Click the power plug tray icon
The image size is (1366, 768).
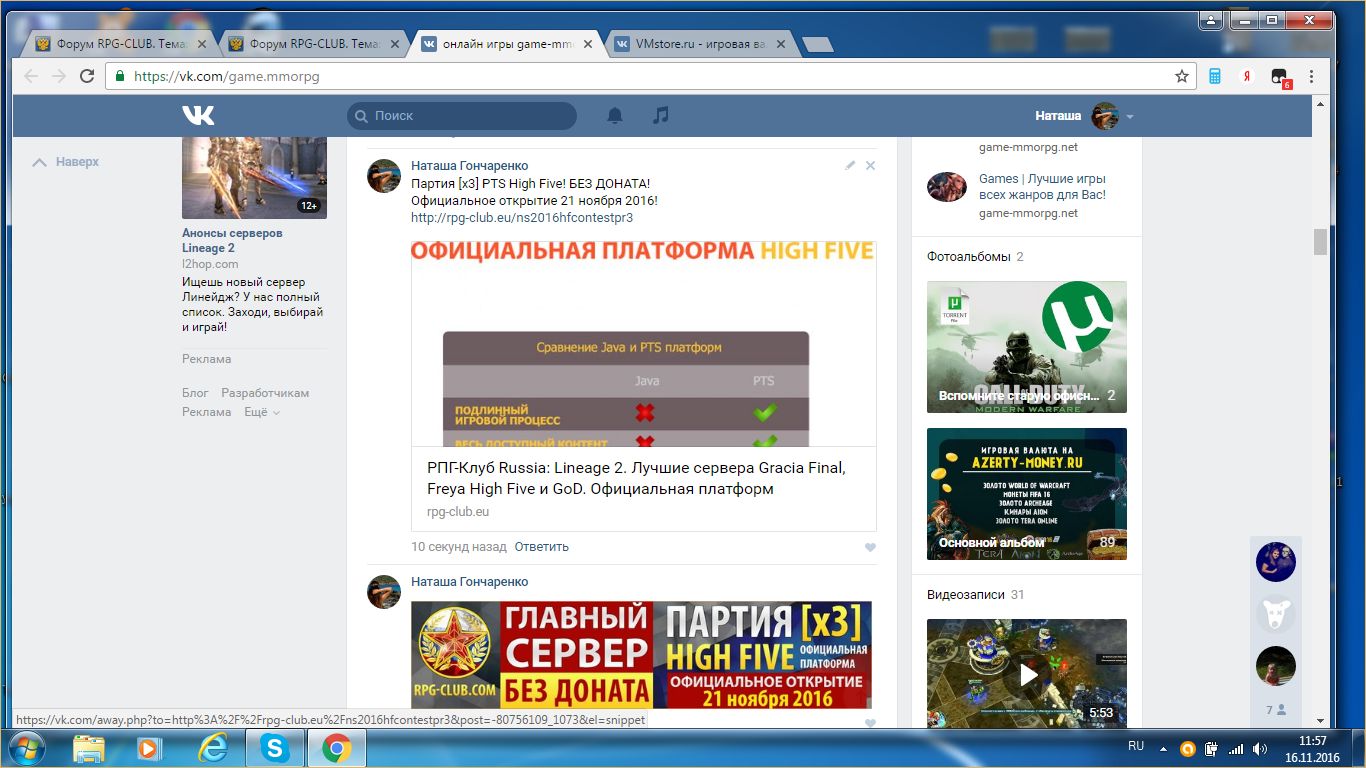click(x=1212, y=748)
